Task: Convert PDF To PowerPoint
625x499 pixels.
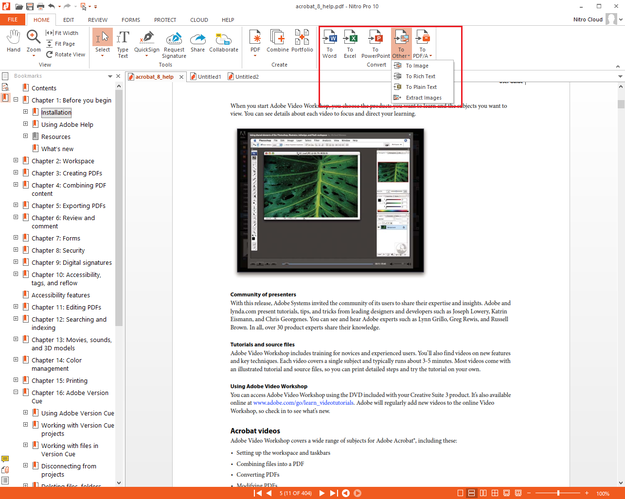Action: 375,44
